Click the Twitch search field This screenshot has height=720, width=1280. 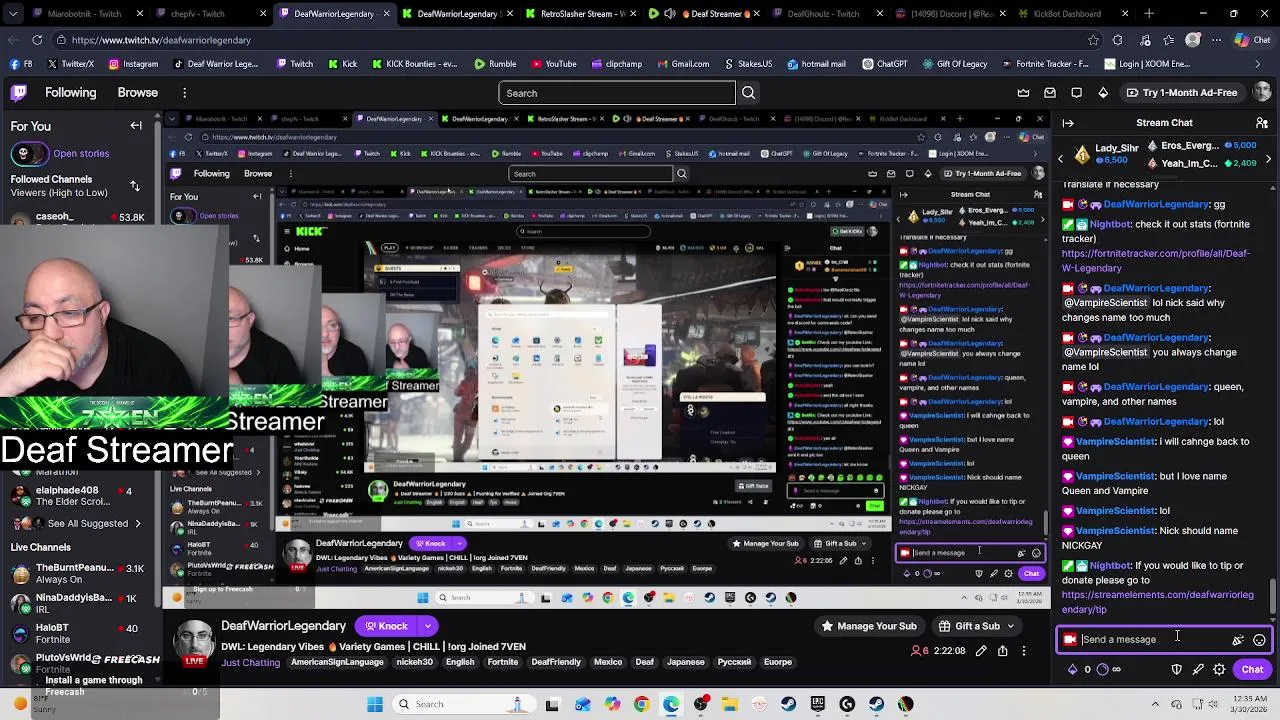617,93
